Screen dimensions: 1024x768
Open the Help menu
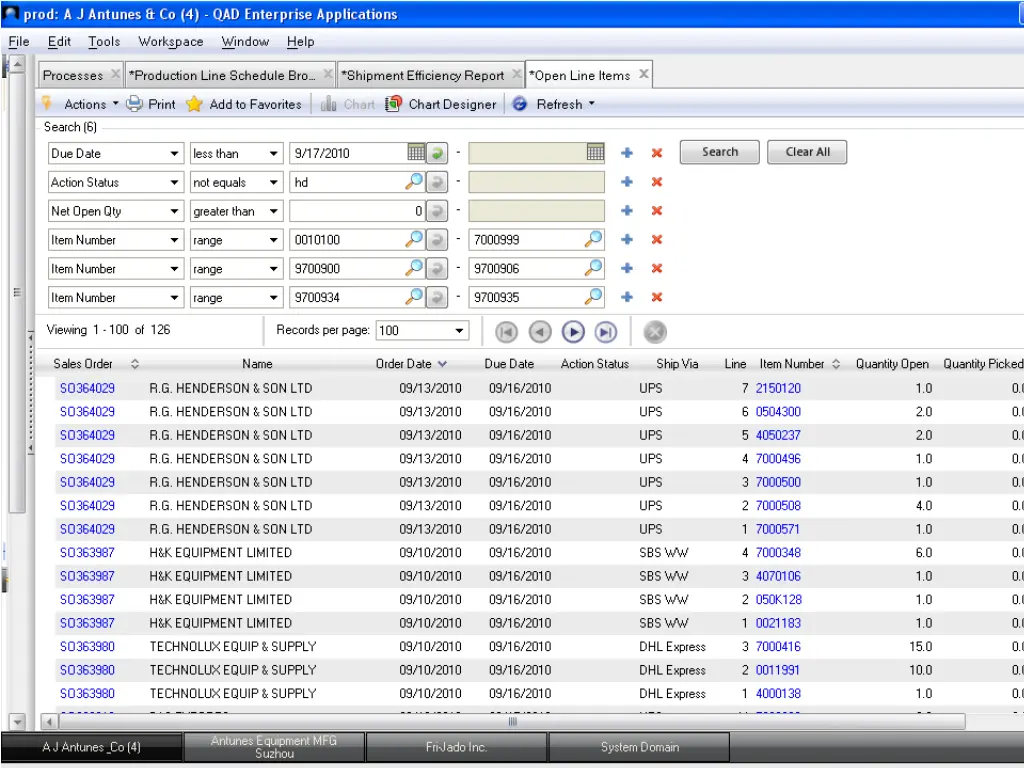(x=300, y=42)
